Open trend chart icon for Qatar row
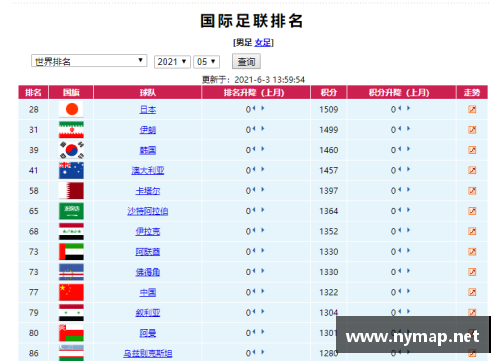This screenshot has width=500, height=362. (472, 191)
